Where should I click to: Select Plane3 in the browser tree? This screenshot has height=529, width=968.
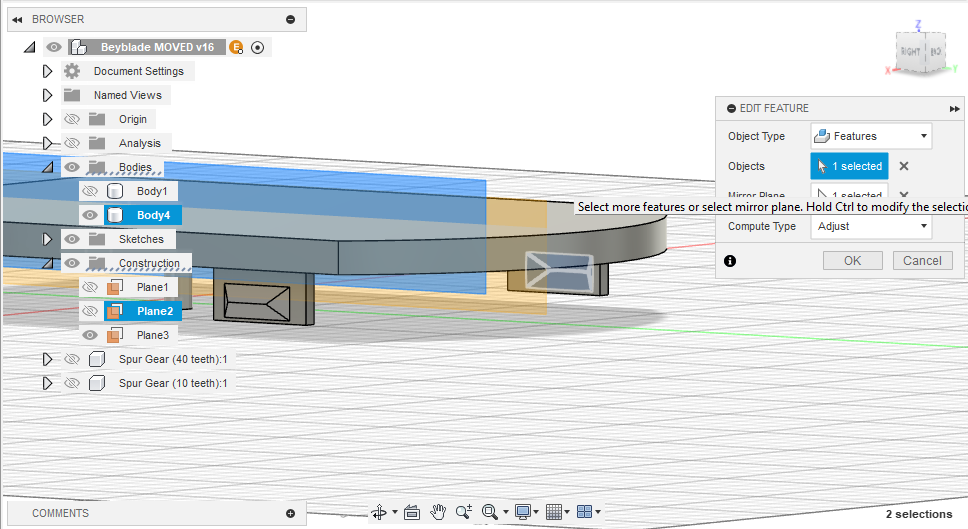(x=152, y=335)
